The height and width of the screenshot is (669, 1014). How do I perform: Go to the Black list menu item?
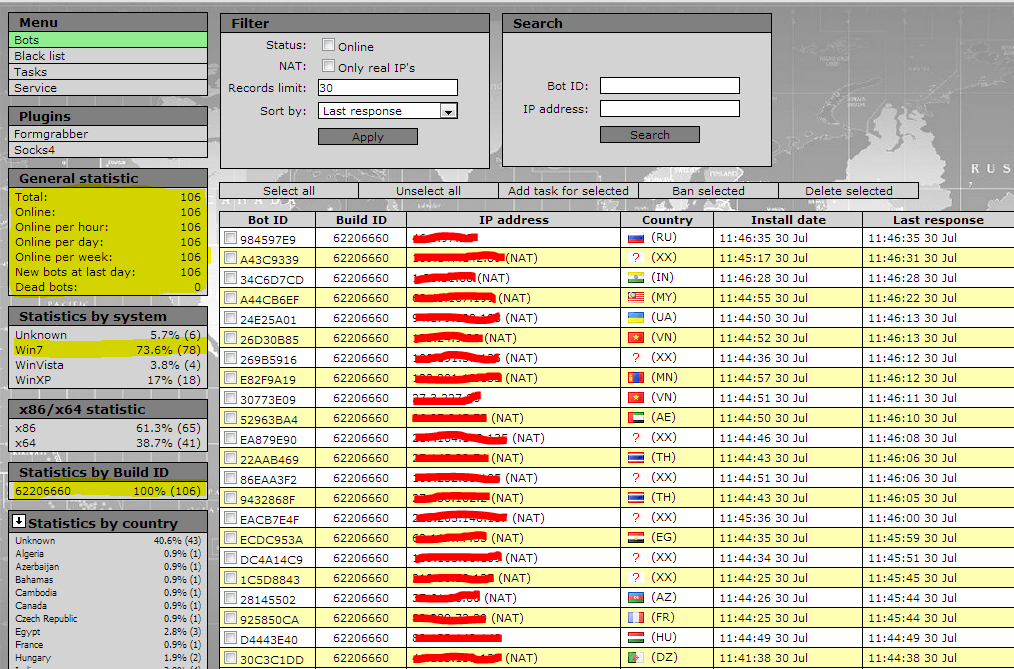click(x=108, y=56)
